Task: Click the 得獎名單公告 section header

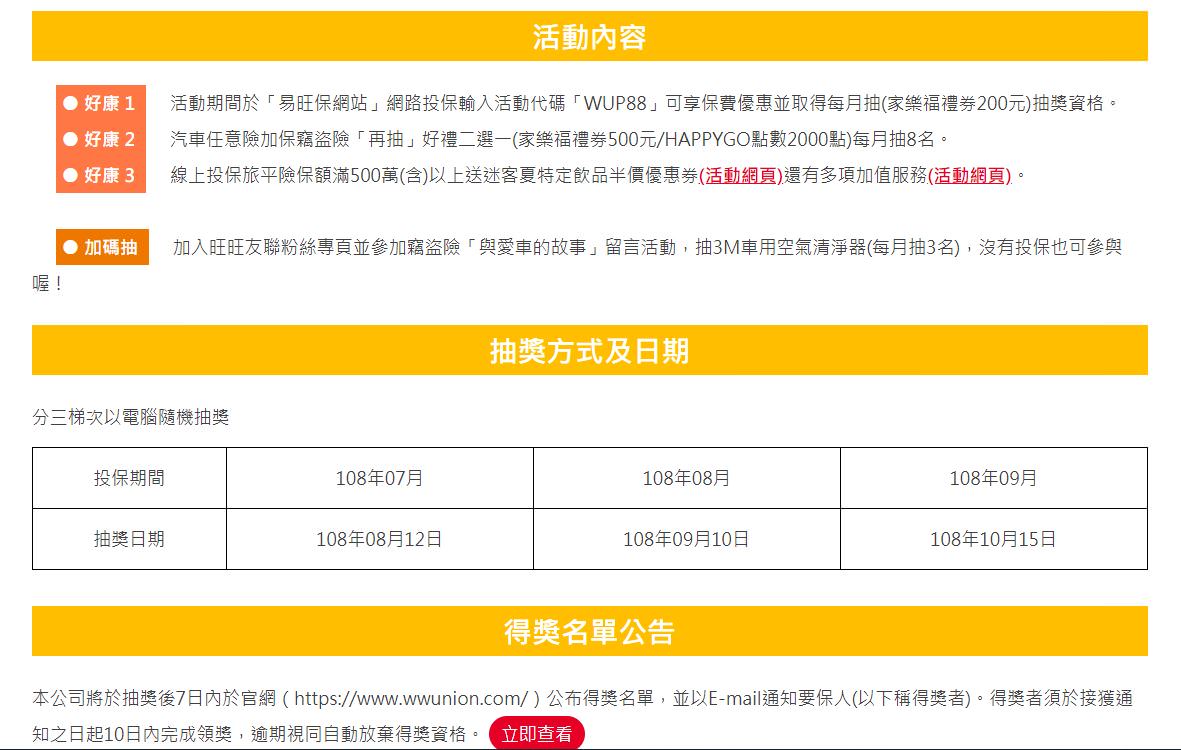Action: [x=590, y=631]
